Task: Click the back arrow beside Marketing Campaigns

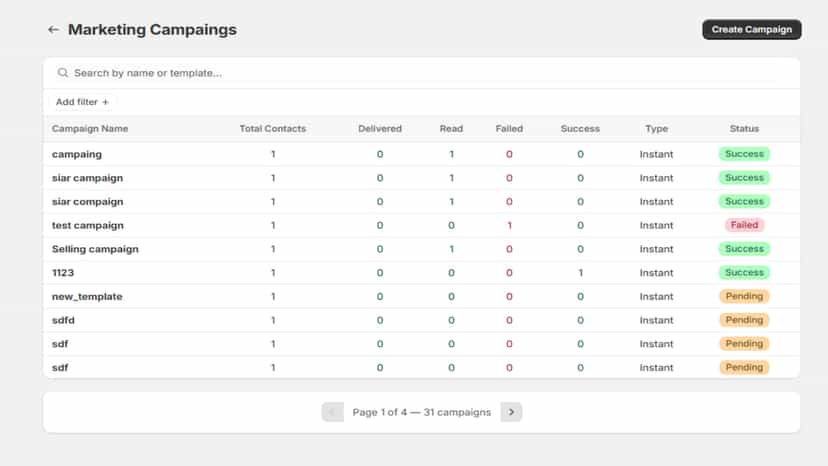Action: [x=53, y=30]
